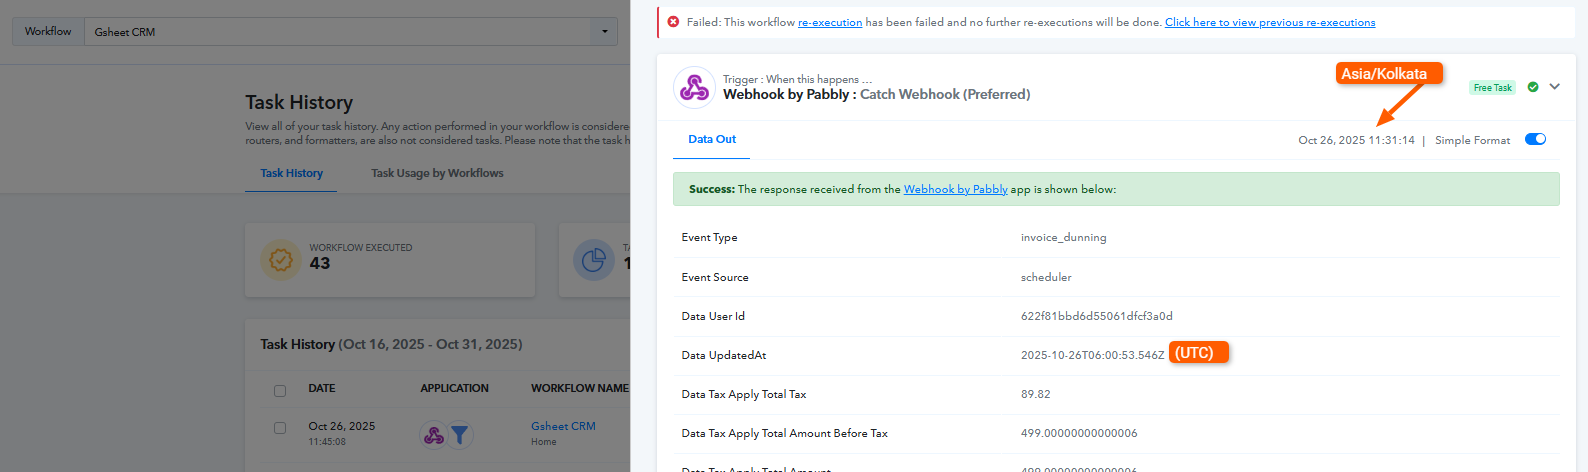Click the re-execution link in failure message
The image size is (1588, 472).
829,22
